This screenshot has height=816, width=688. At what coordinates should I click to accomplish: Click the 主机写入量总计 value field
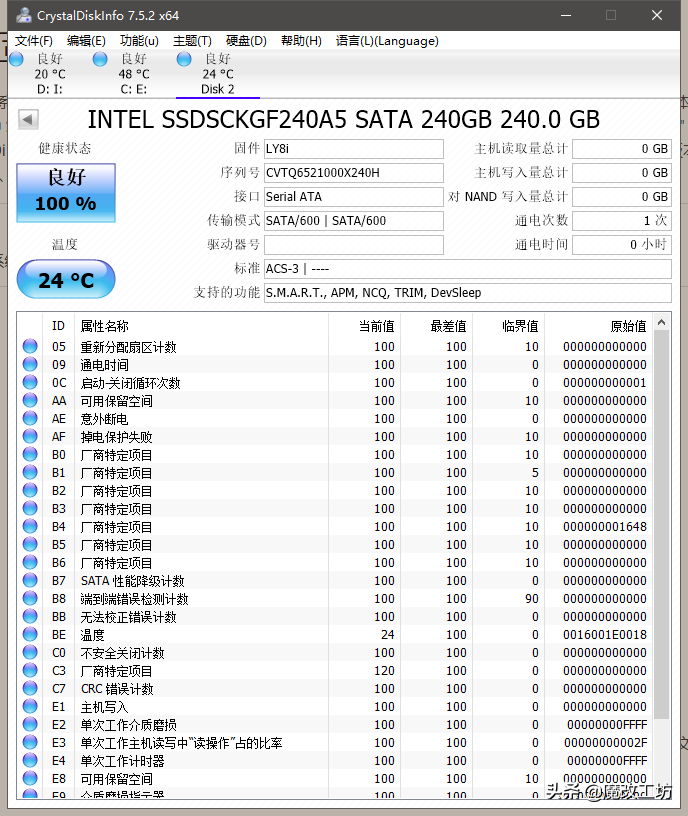pos(622,173)
